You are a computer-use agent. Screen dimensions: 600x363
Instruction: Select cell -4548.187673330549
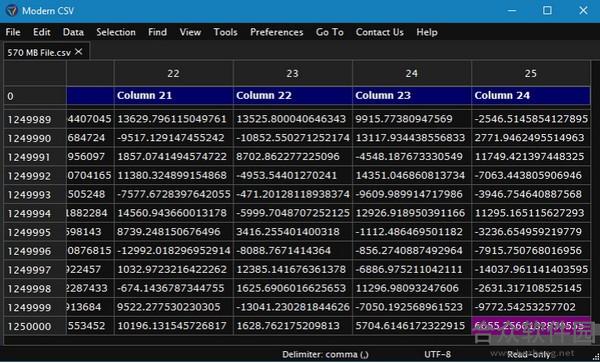[411, 156]
